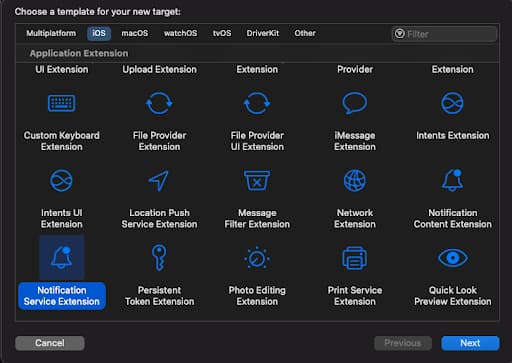
Task: Click the filter icon in search field
Action: tap(400, 34)
